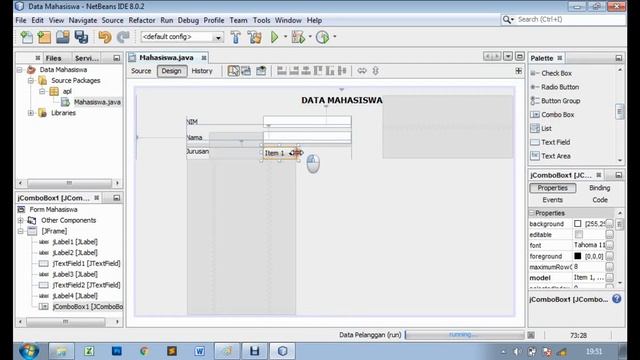Collapse the JFrame node in navigator
The width and height of the screenshot is (640, 360).
(x=20, y=231)
